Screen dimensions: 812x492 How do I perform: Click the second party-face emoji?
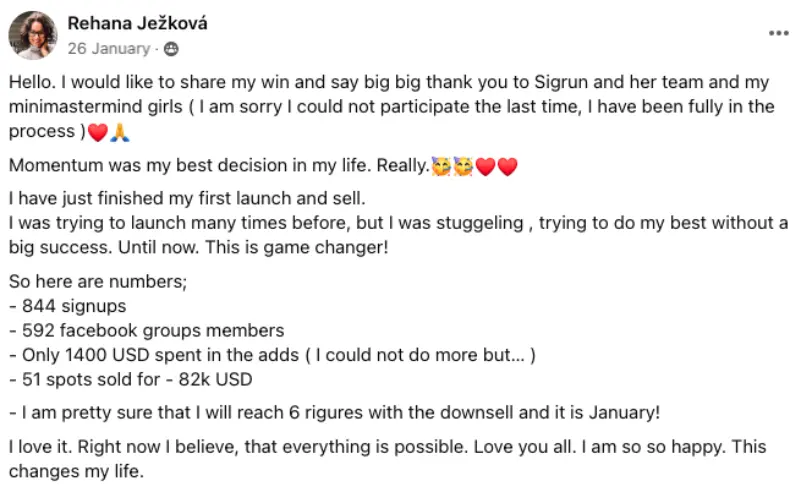(x=462, y=168)
